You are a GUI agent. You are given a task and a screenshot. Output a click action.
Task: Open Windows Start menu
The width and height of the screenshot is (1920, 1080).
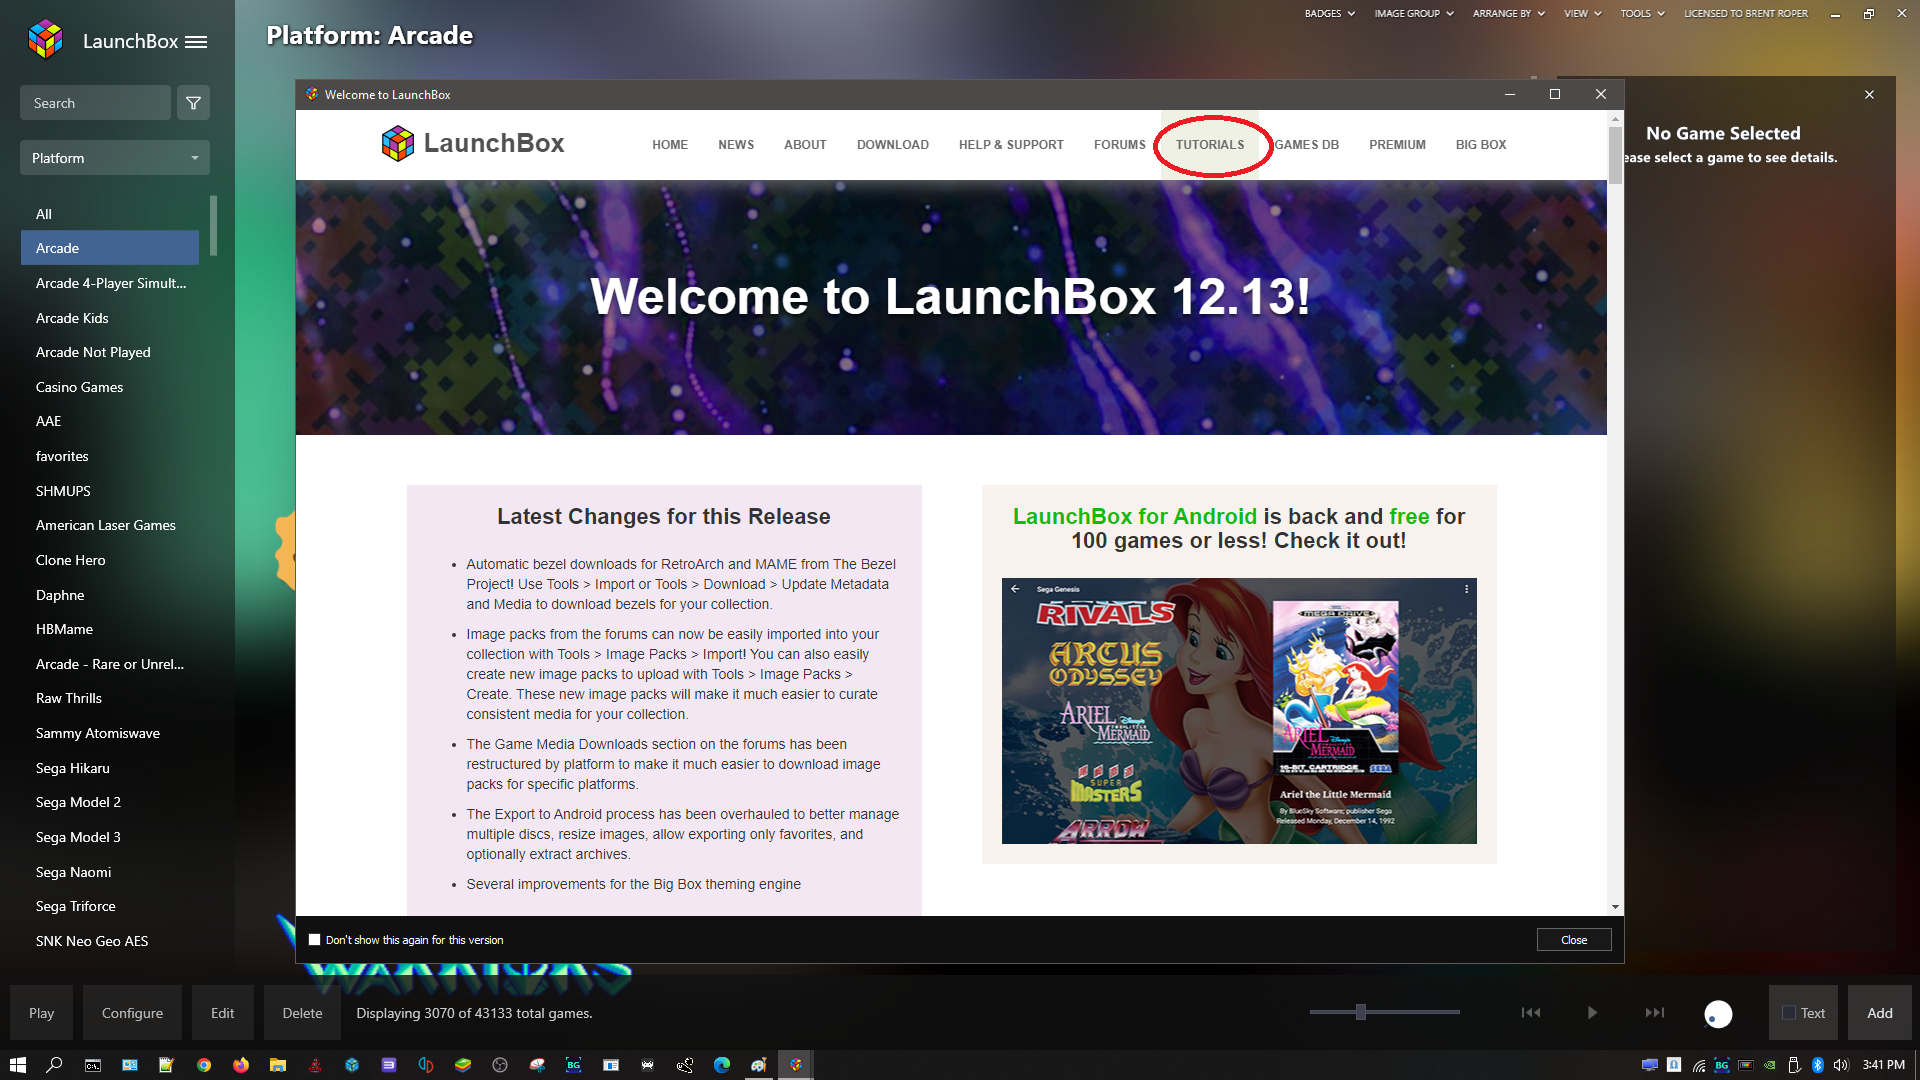[18, 1065]
